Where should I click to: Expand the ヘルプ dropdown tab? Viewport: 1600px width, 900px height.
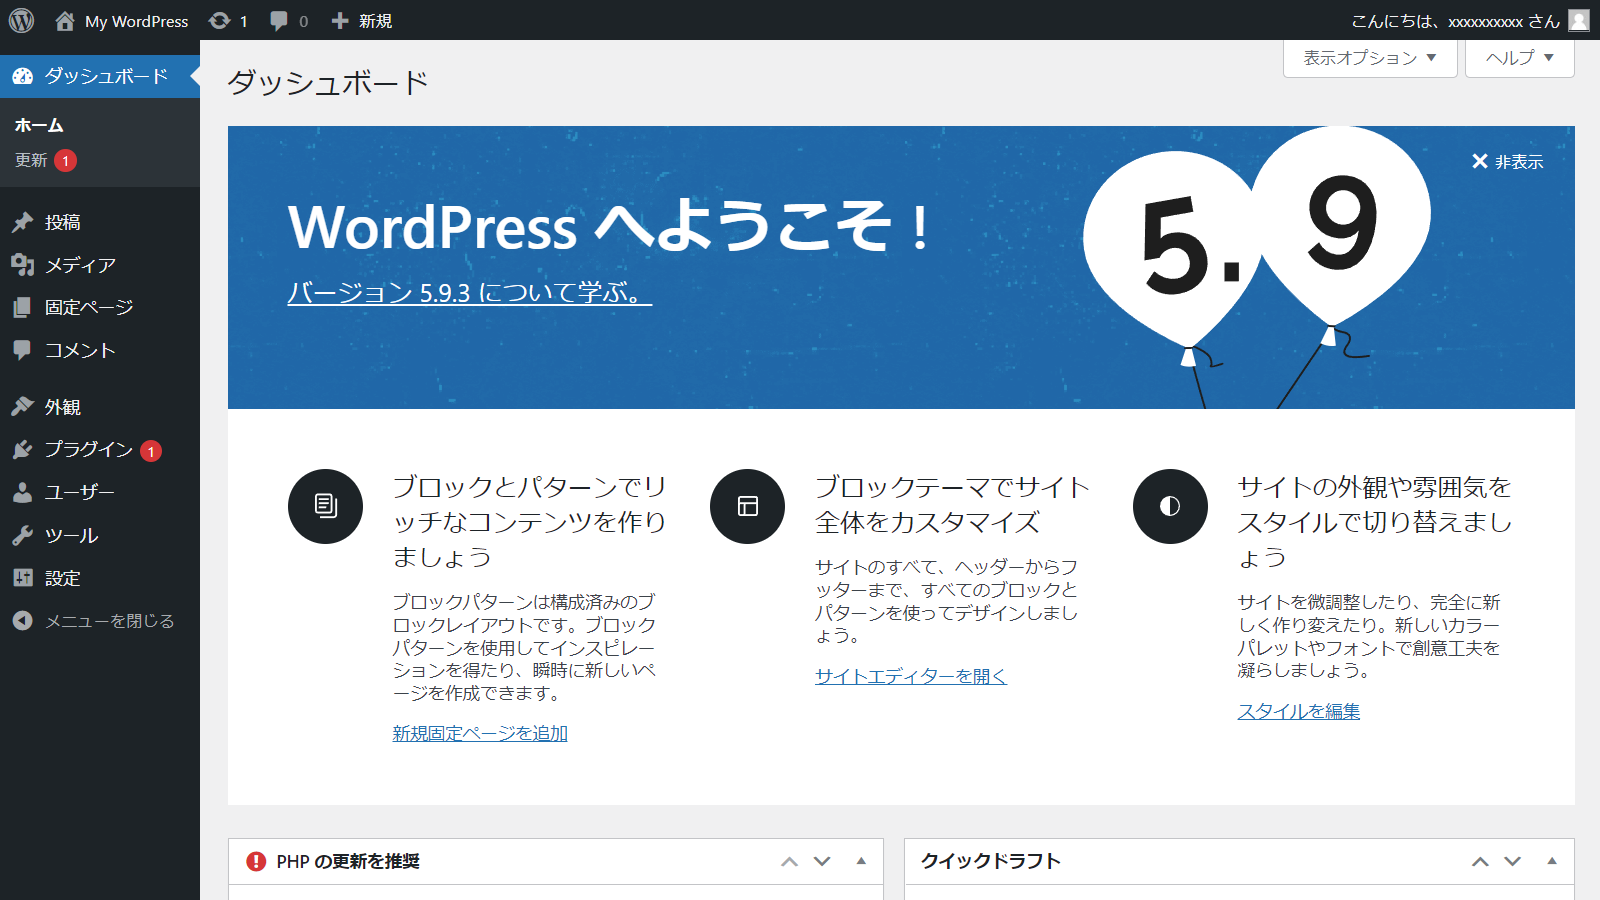tap(1519, 58)
